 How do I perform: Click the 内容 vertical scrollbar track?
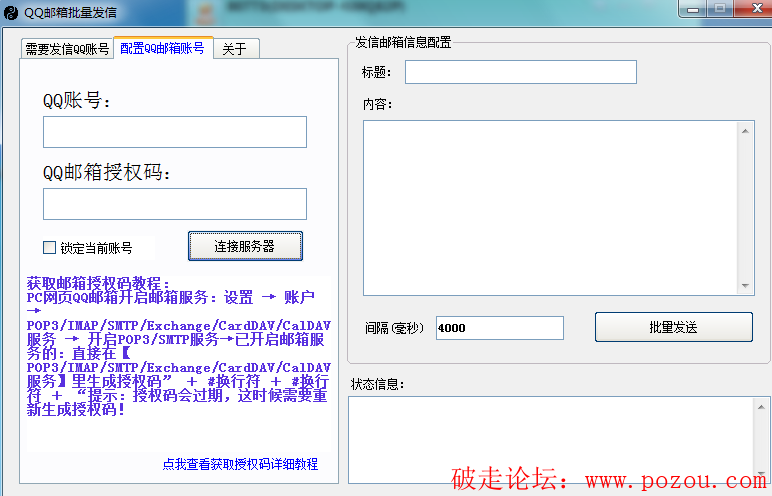(746, 207)
